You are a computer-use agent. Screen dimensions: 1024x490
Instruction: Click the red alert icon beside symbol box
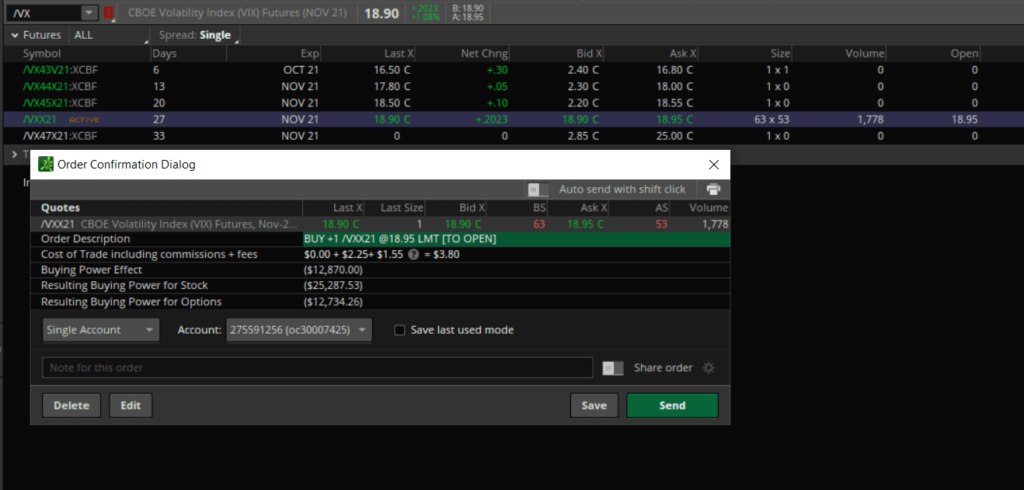pyautogui.click(x=108, y=13)
